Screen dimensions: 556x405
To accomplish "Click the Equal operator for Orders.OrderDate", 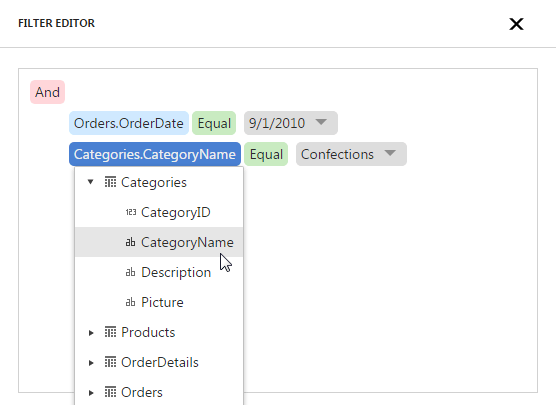I will (x=214, y=123).
